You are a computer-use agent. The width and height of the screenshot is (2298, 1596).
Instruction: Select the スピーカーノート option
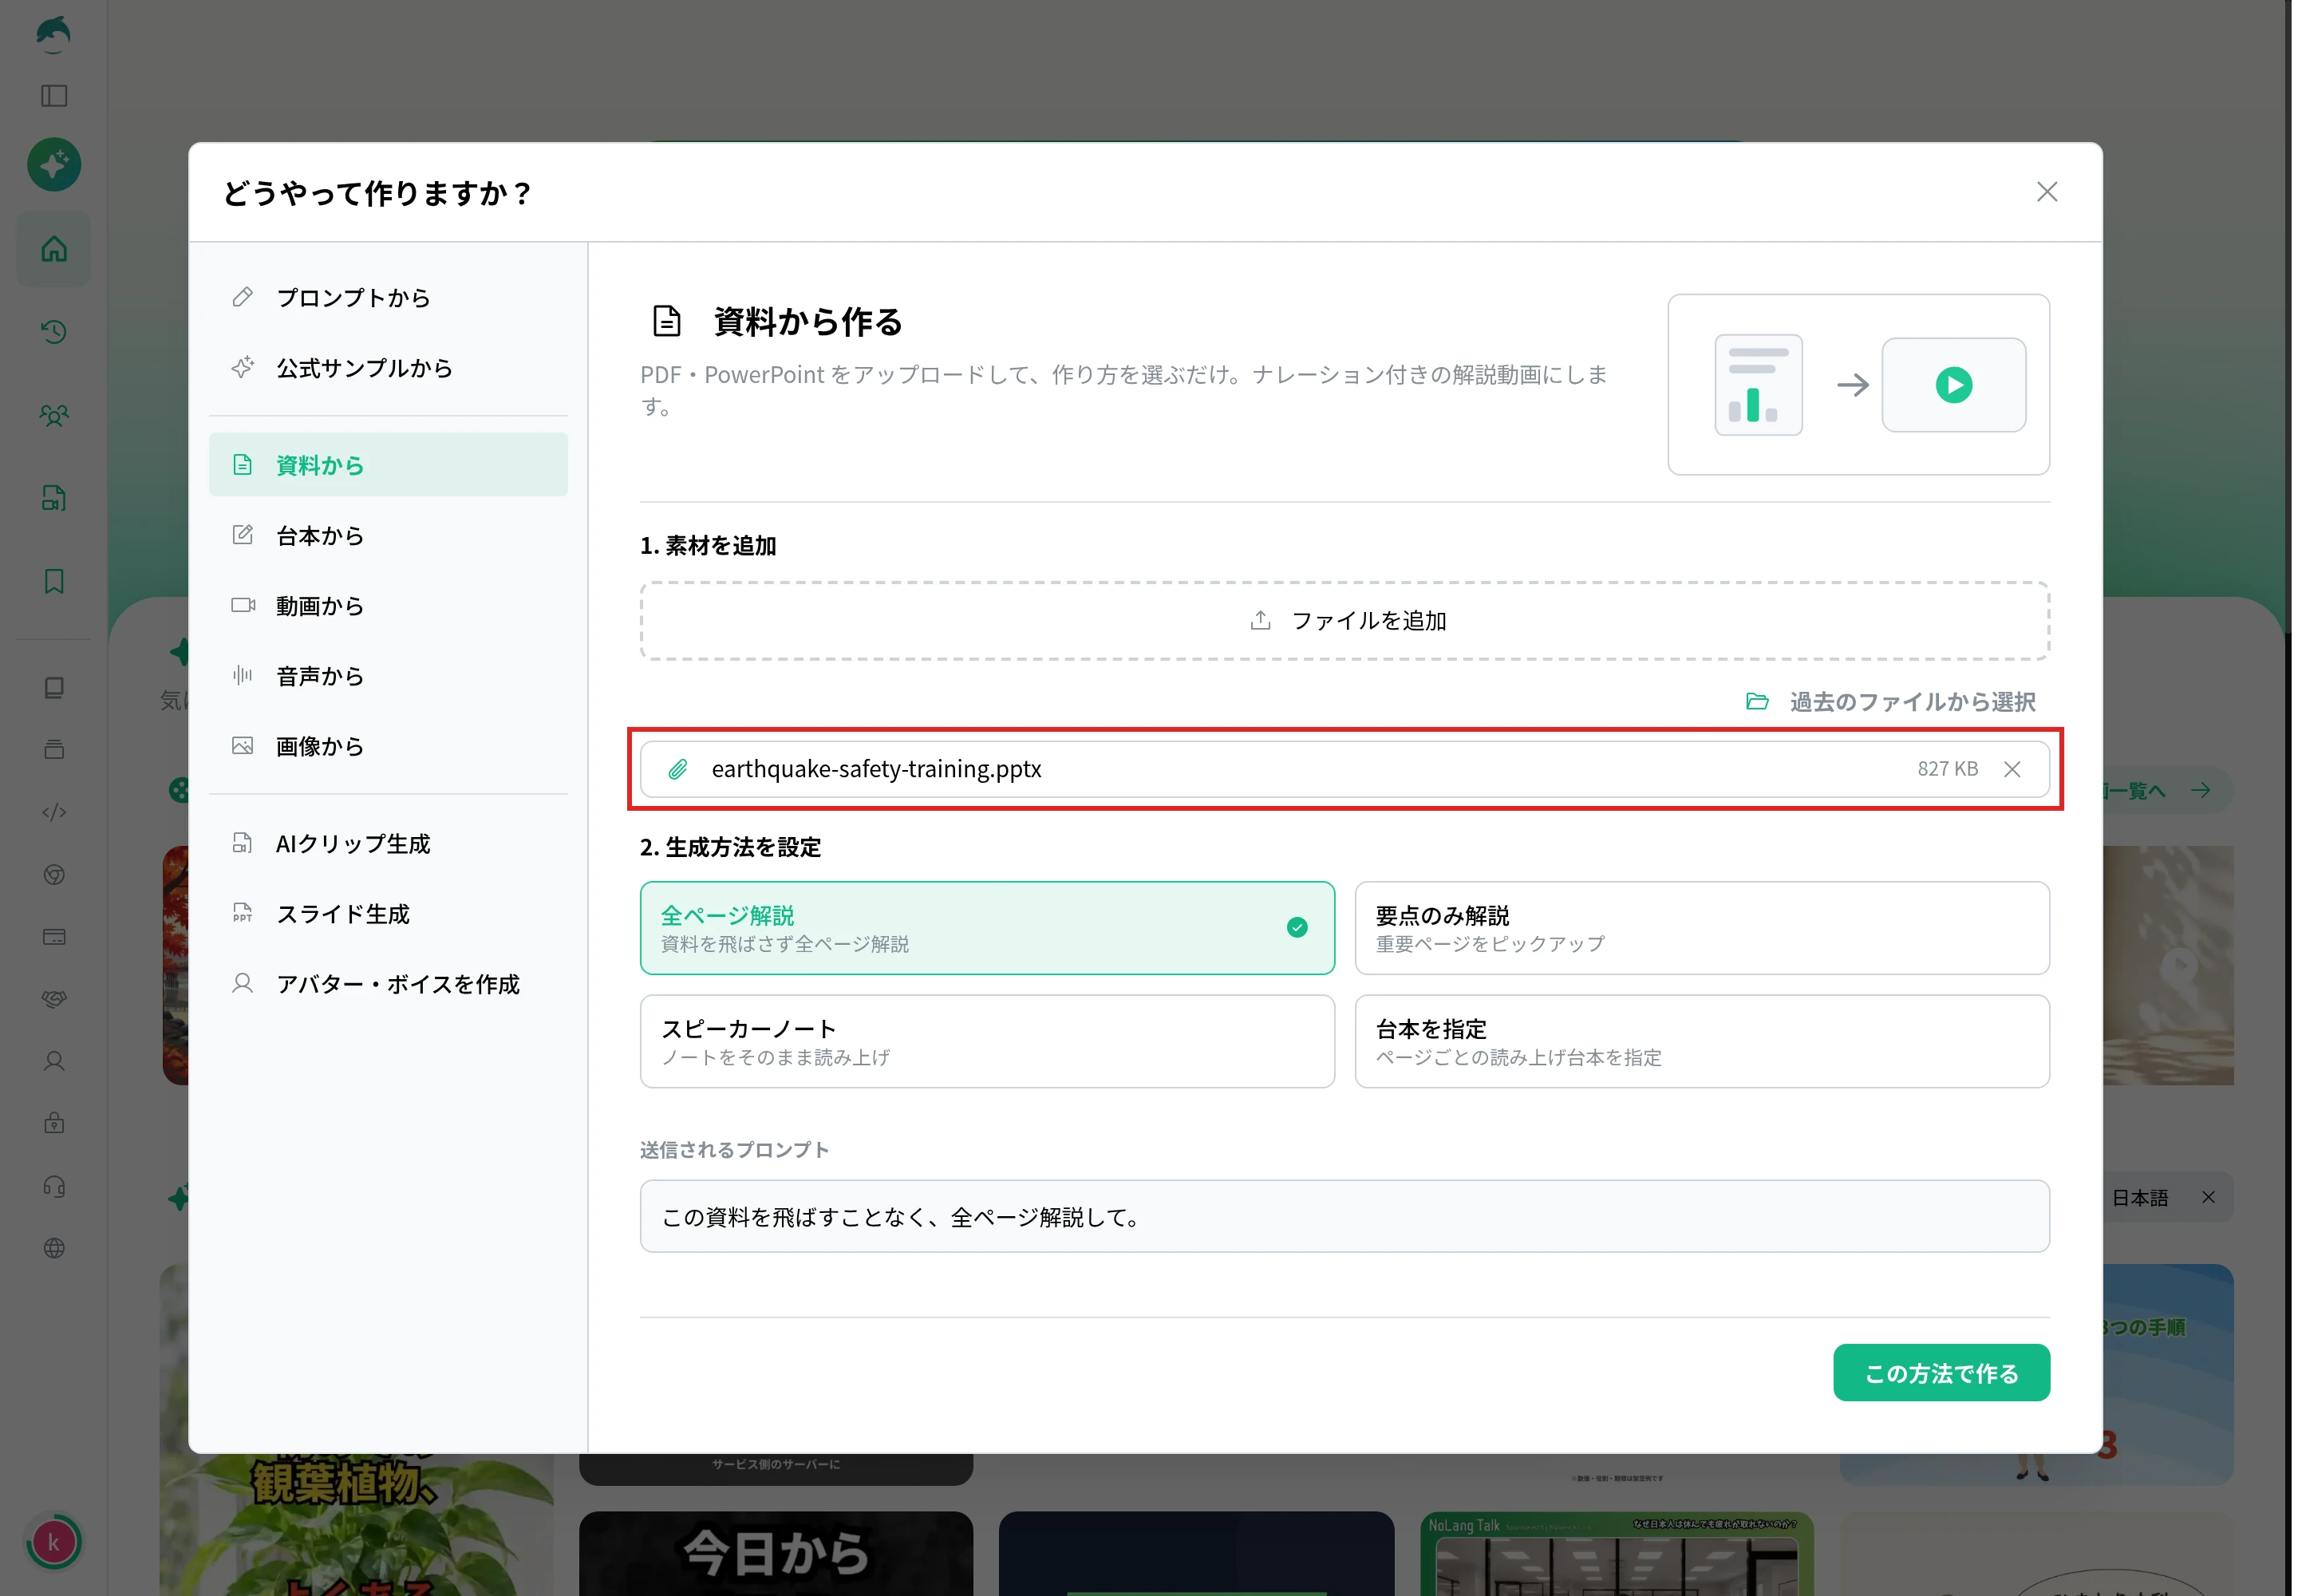click(x=987, y=1041)
